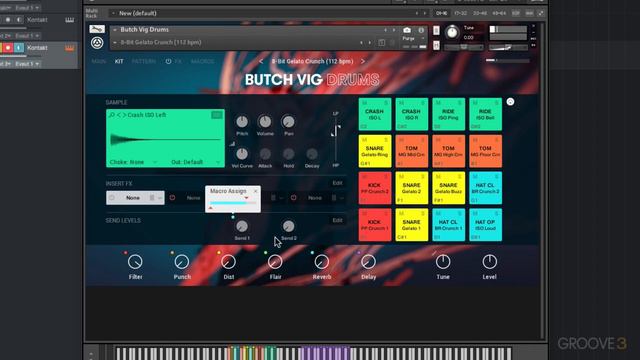Switch to the MAIN tab

coord(98,61)
